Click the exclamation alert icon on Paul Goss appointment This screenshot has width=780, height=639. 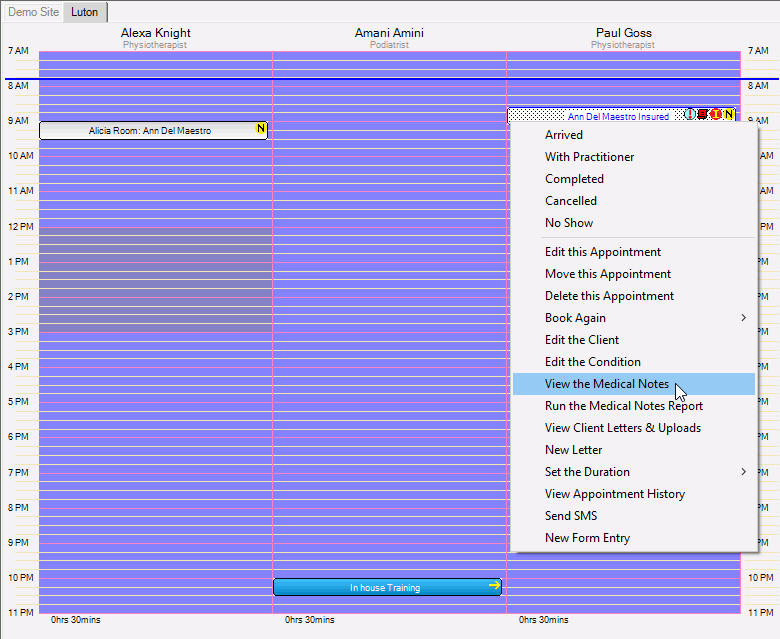click(x=690, y=115)
